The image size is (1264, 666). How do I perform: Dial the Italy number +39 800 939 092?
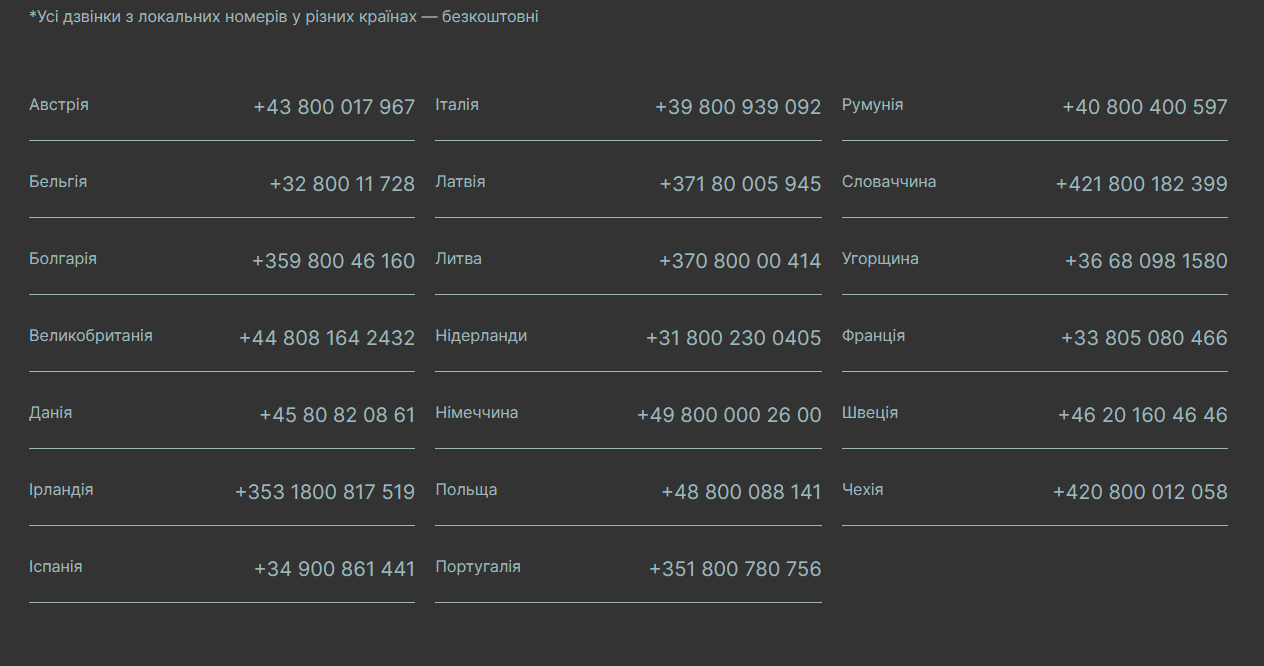tap(738, 107)
